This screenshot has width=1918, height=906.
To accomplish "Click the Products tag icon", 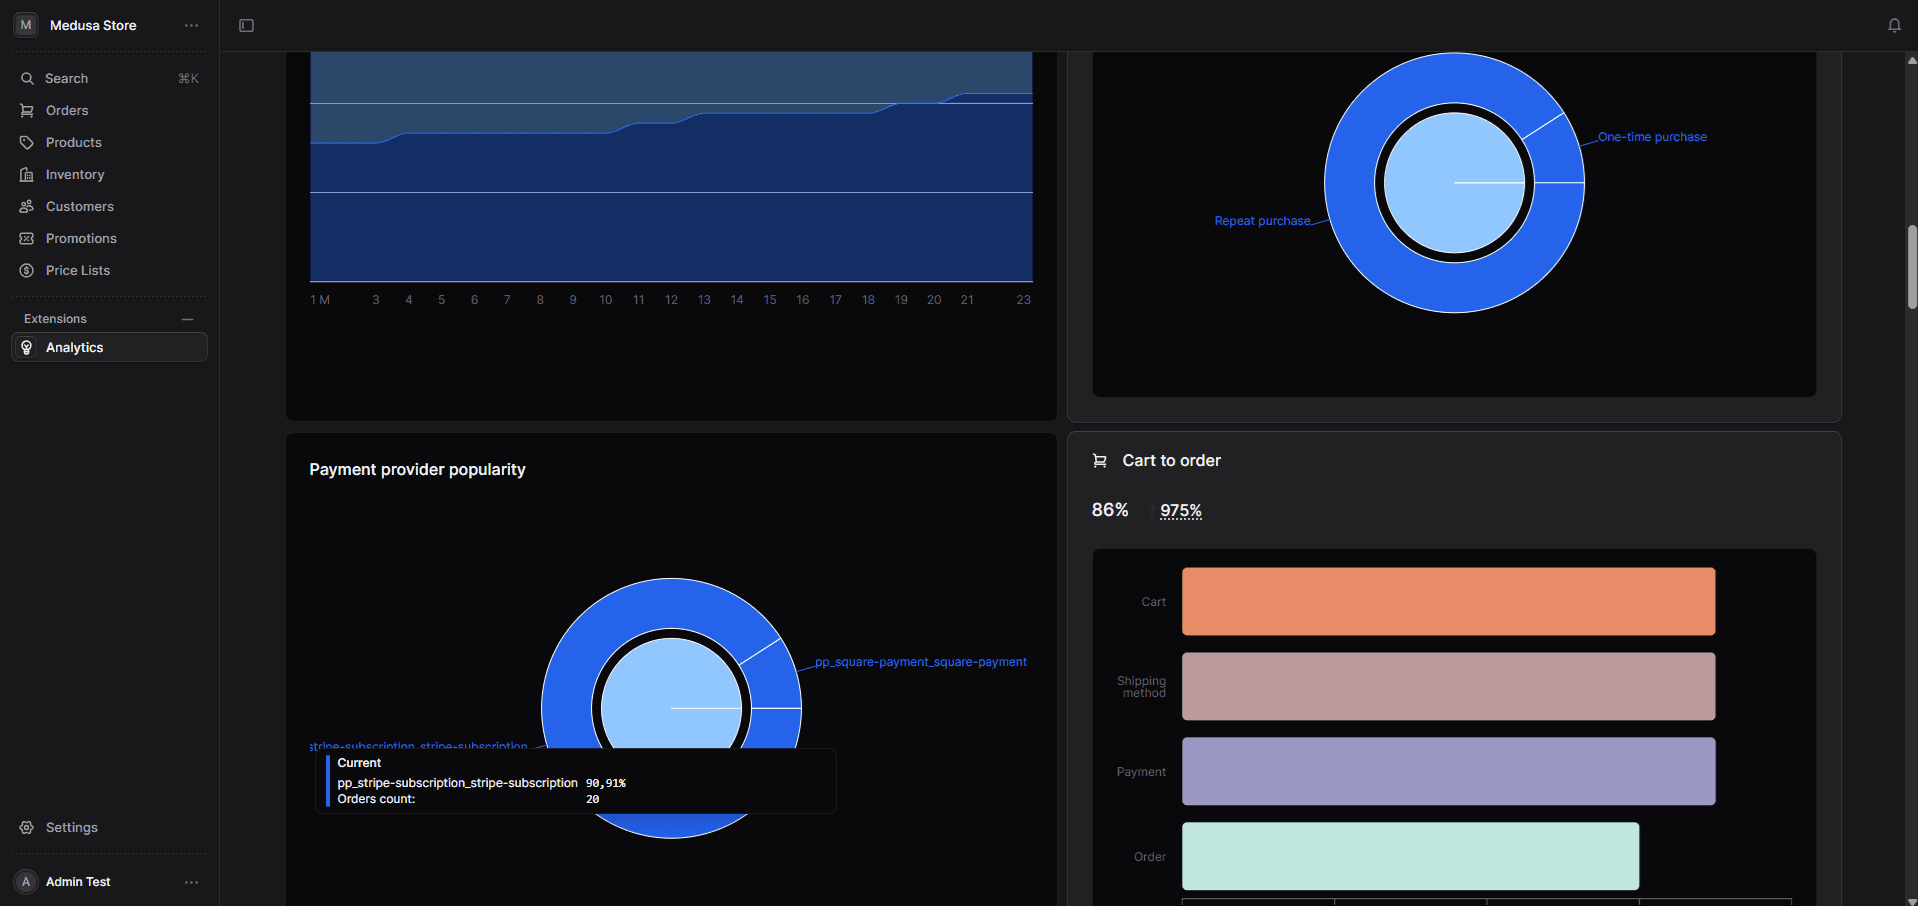I will pos(27,143).
